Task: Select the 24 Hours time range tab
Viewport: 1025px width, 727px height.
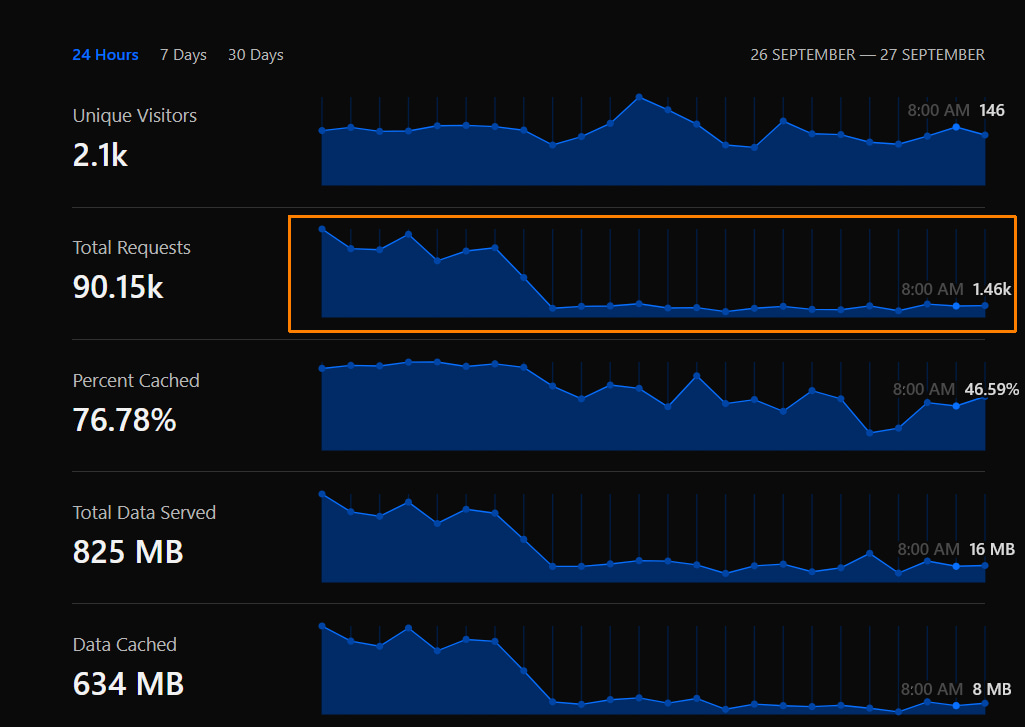Action: (x=105, y=55)
